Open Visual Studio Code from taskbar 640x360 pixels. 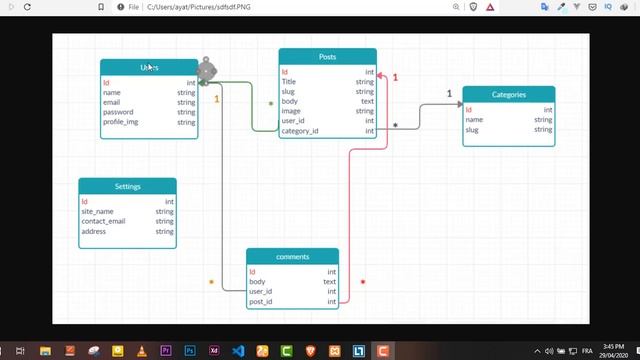(x=238, y=351)
